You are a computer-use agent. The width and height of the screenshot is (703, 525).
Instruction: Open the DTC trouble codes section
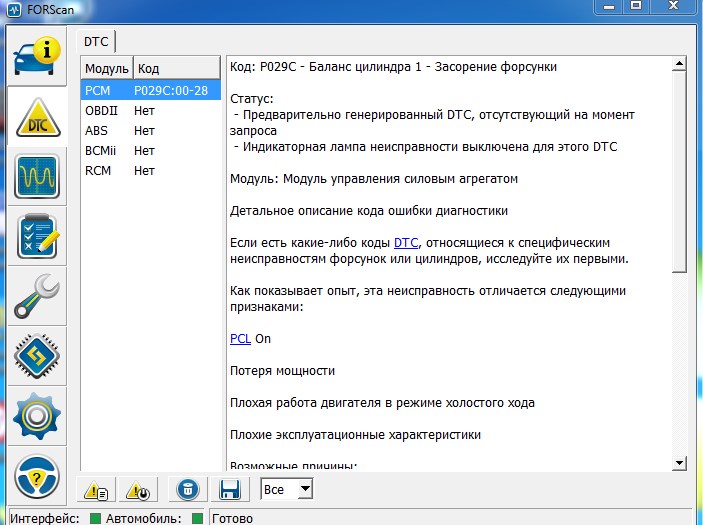pyautogui.click(x=38, y=118)
